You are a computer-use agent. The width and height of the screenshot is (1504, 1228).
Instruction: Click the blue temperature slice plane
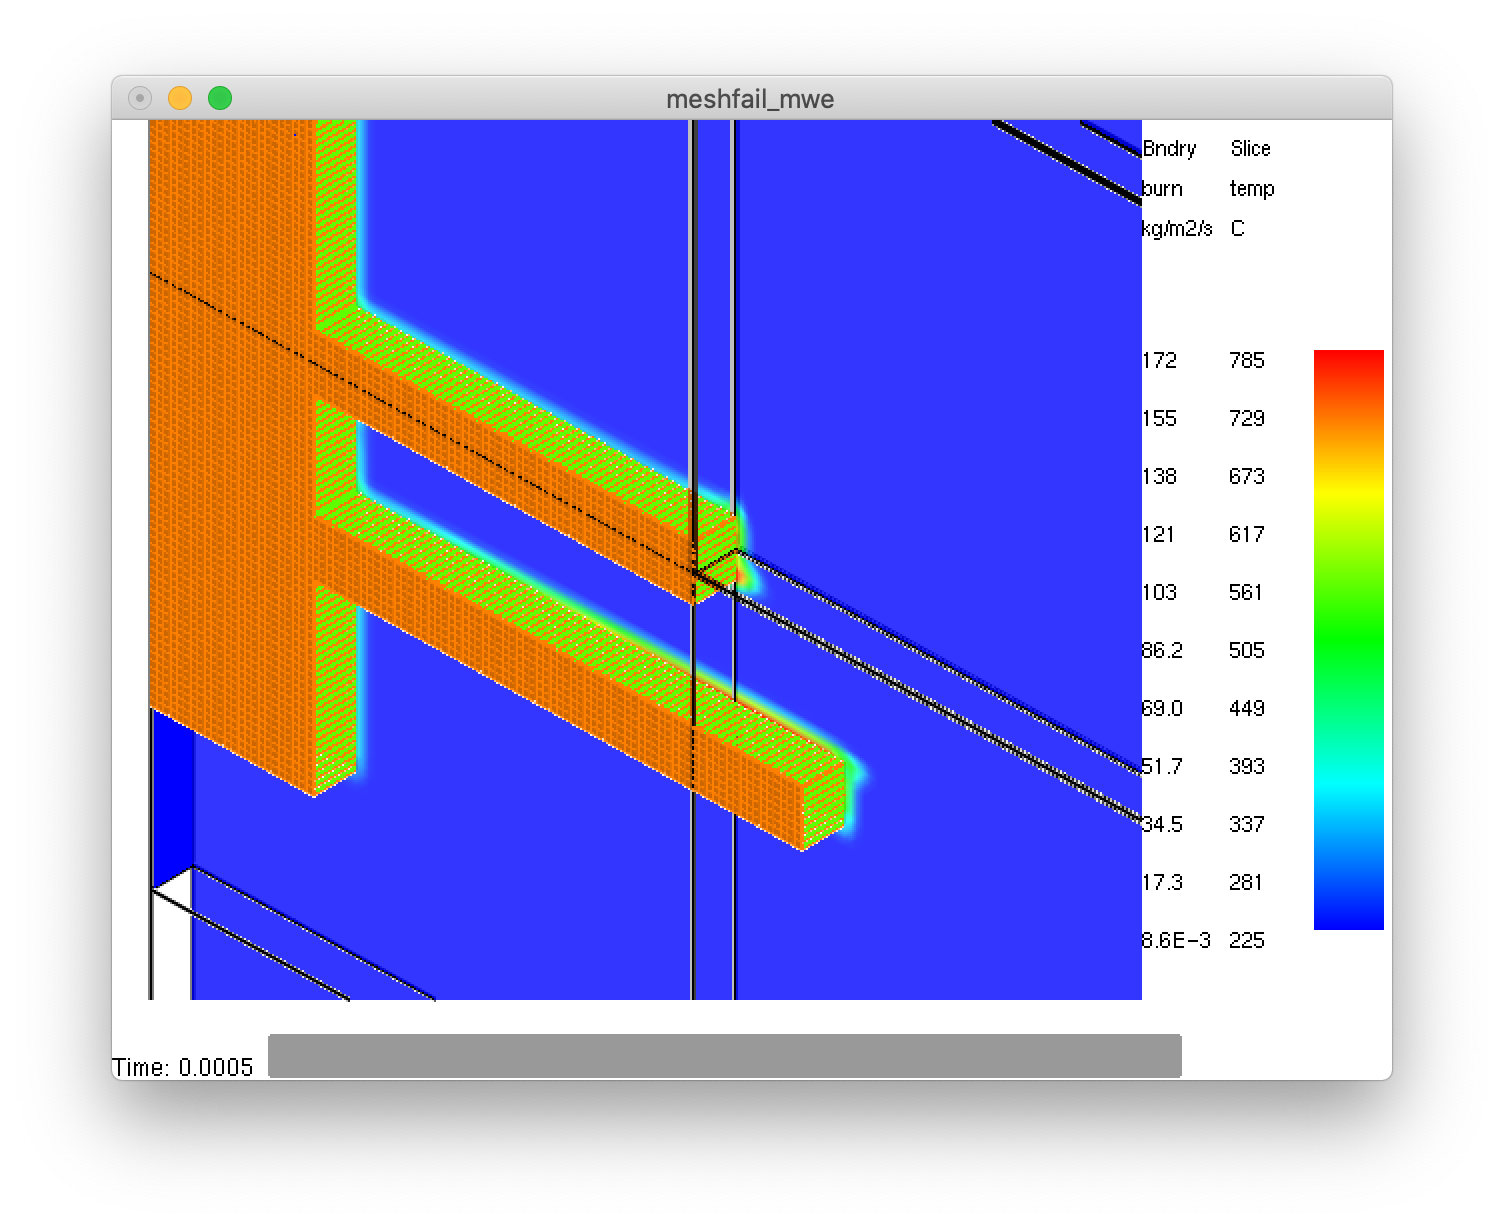[950, 300]
